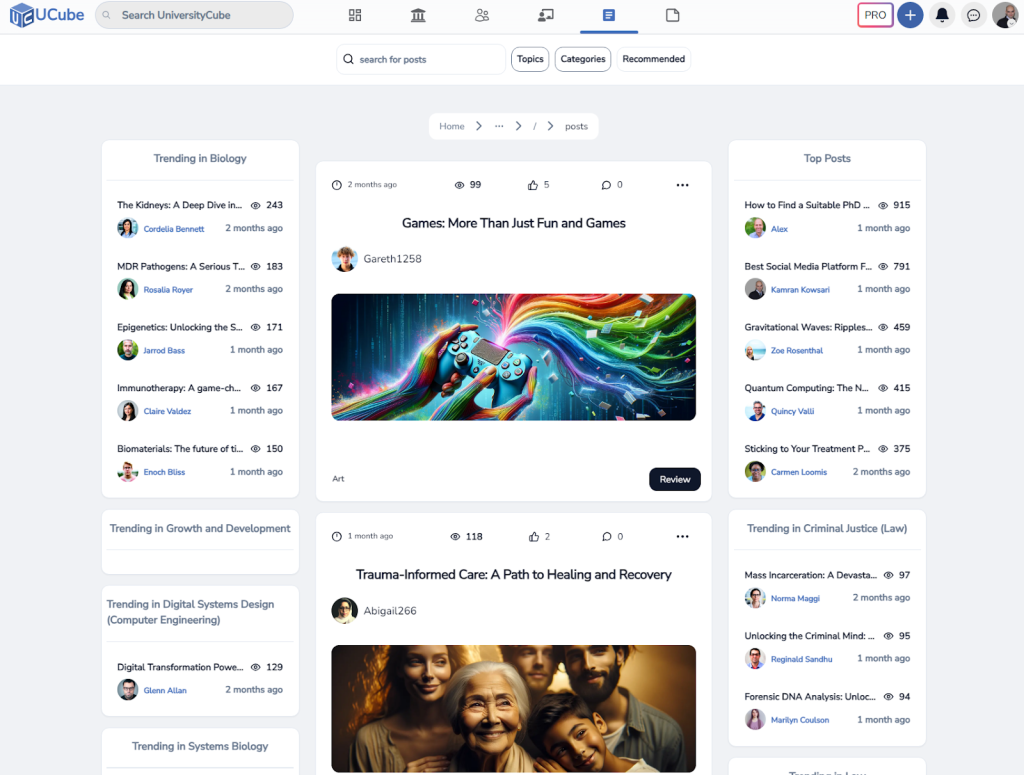This screenshot has height=775, width=1024.
Task: Select the Topics filter
Action: point(530,59)
